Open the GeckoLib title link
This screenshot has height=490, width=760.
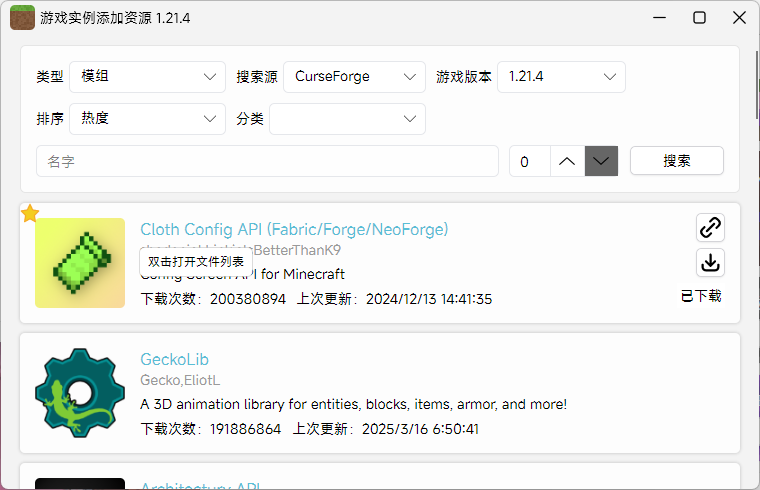pos(174,360)
